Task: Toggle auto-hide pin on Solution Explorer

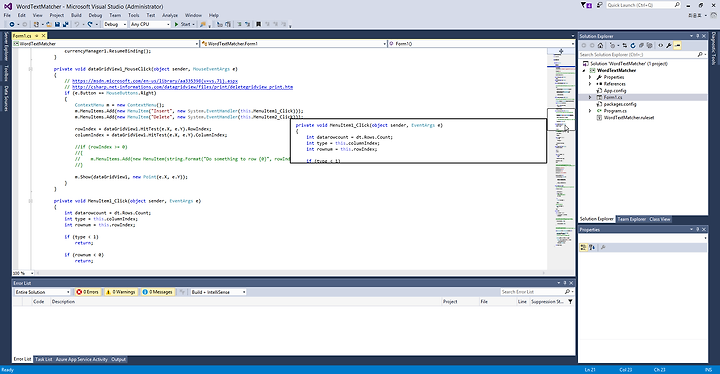Action: (698, 36)
